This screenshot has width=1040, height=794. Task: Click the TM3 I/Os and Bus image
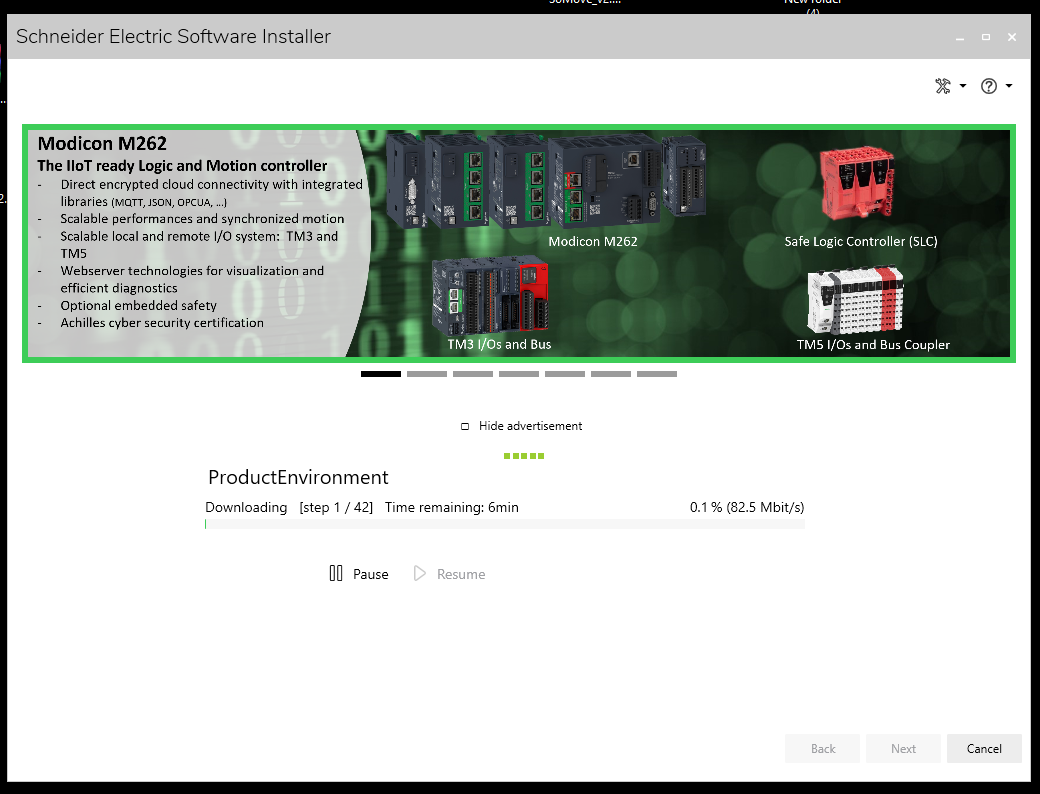(x=490, y=296)
